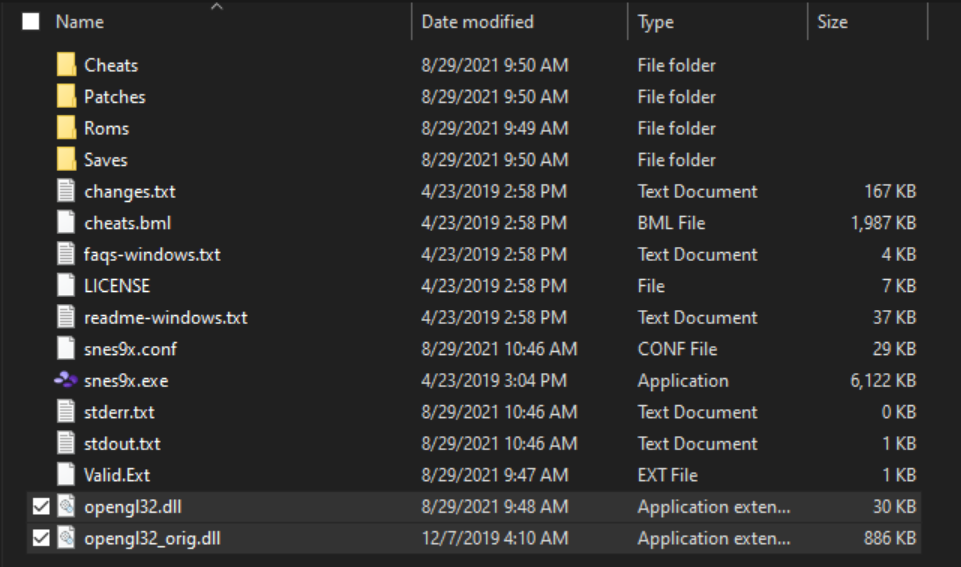Click the 886 KB size value
This screenshot has width=961, height=567.
click(x=890, y=538)
